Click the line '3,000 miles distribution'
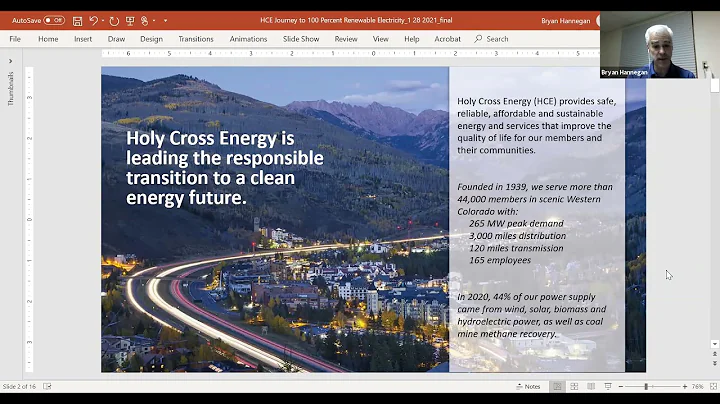This screenshot has height=404, width=720. 517,236
